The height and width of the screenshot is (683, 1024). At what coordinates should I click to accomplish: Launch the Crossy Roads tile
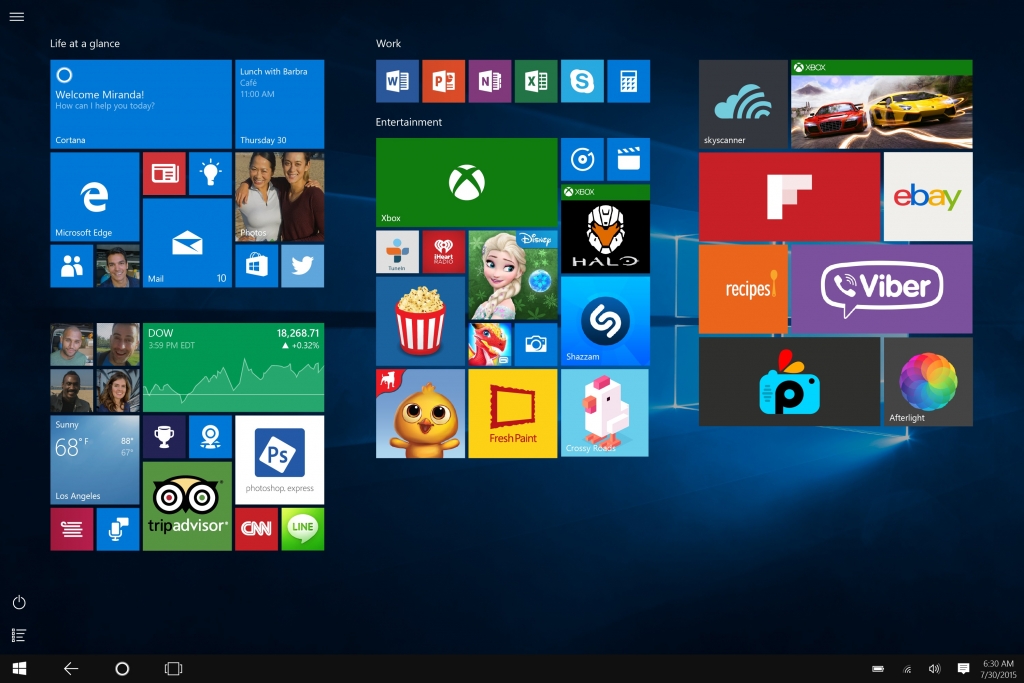tap(605, 413)
